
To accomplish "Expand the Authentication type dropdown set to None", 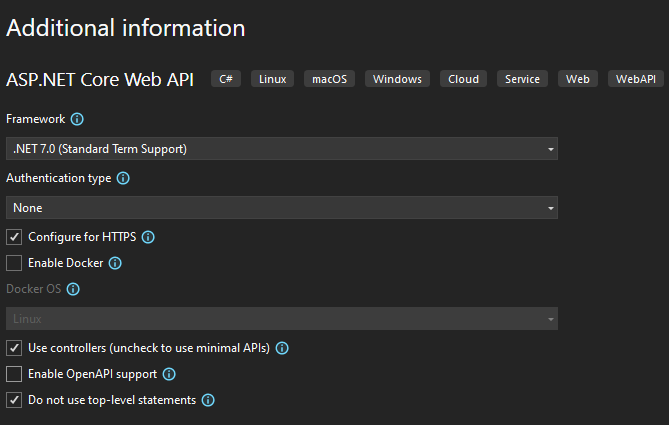I will (x=282, y=208).
